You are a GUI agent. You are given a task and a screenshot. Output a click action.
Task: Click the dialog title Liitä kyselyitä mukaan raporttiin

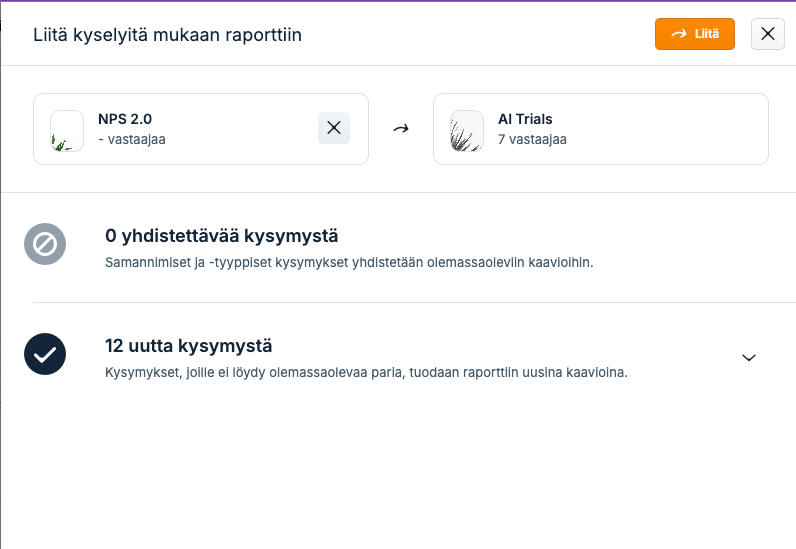click(x=168, y=35)
